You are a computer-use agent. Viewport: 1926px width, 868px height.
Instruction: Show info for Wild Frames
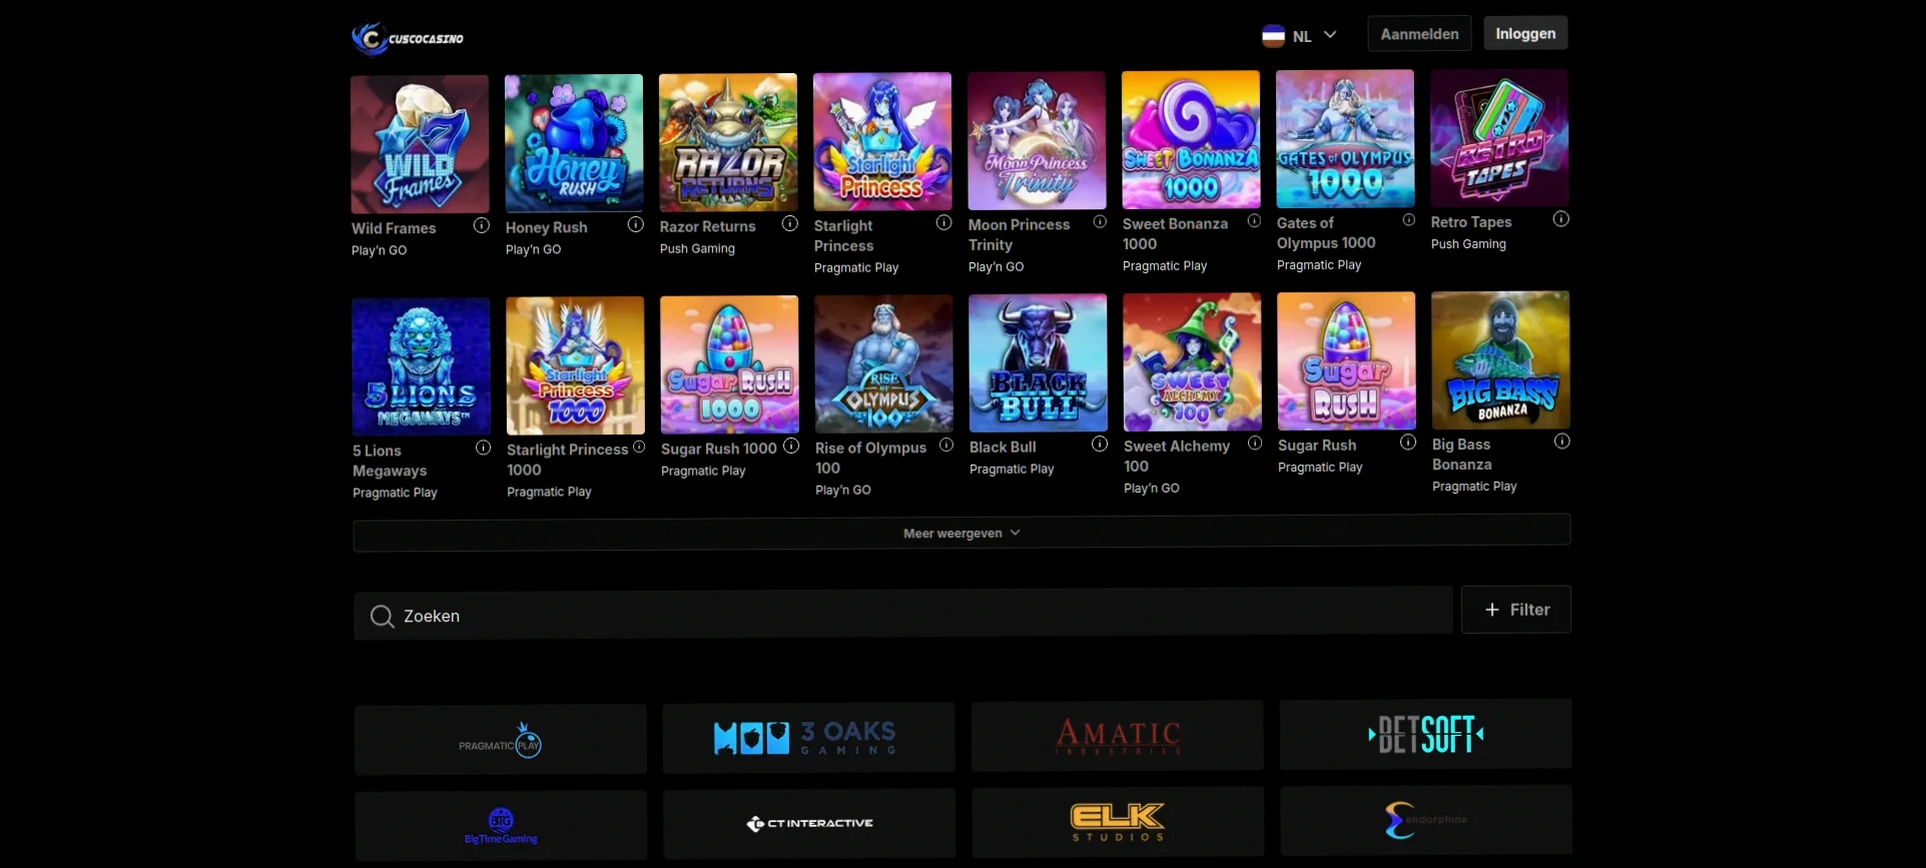481,226
